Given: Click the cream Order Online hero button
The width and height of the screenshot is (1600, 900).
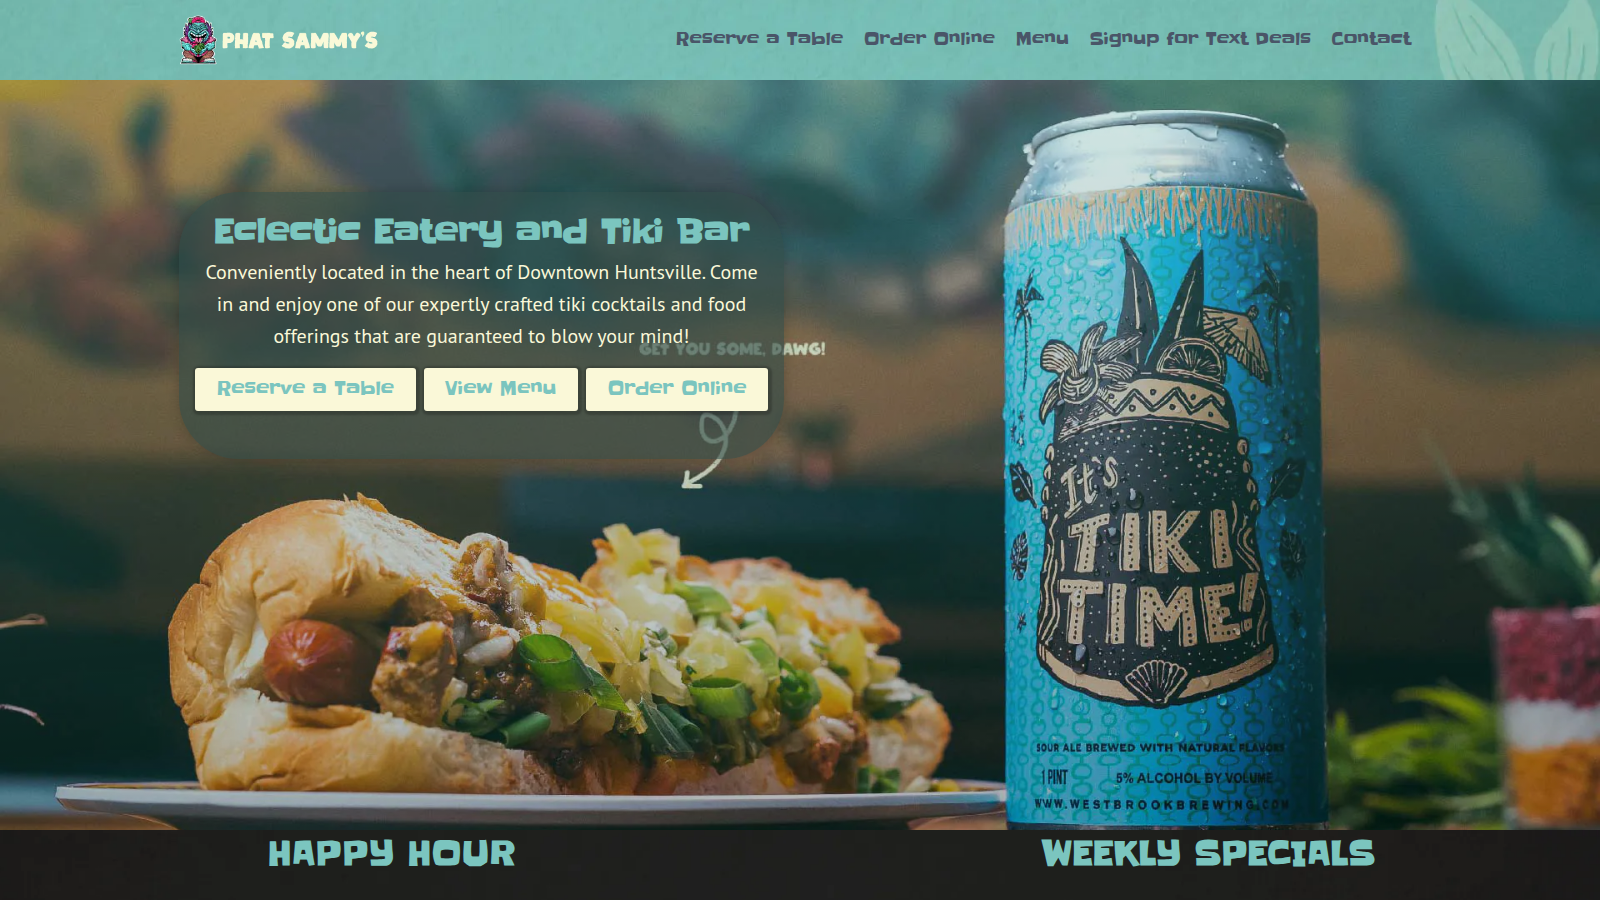Looking at the screenshot, I should [677, 389].
